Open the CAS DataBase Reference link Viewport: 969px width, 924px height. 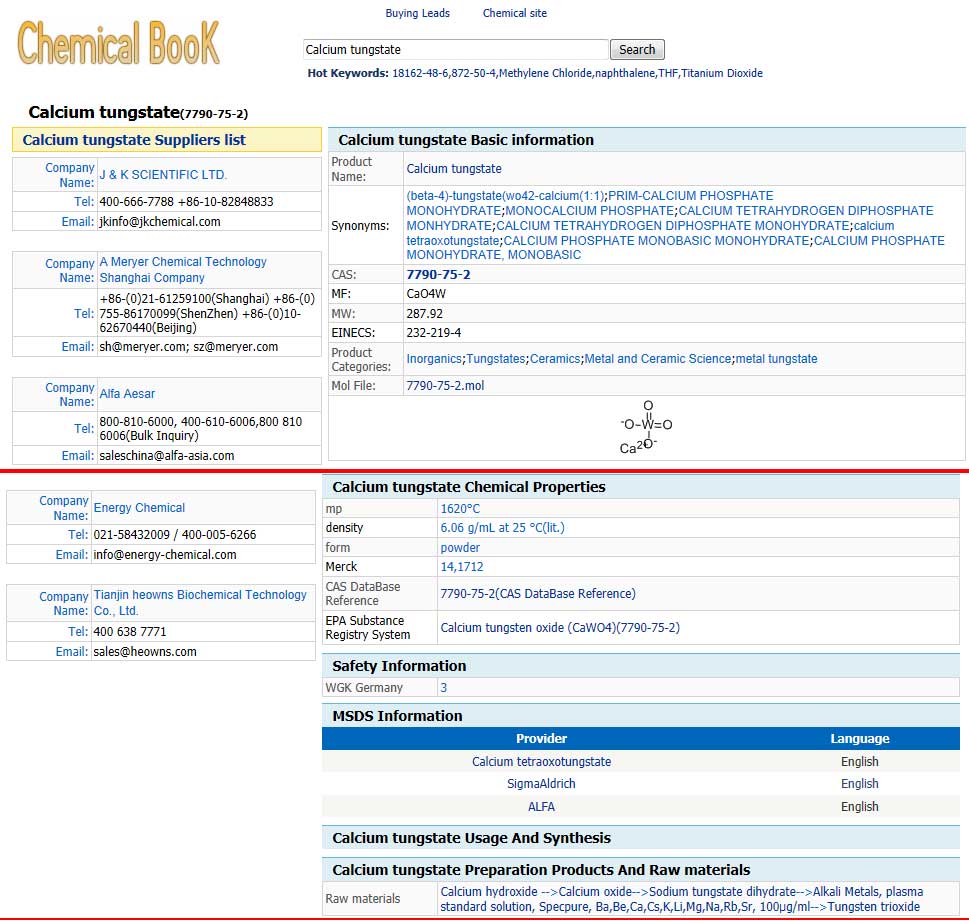538,593
